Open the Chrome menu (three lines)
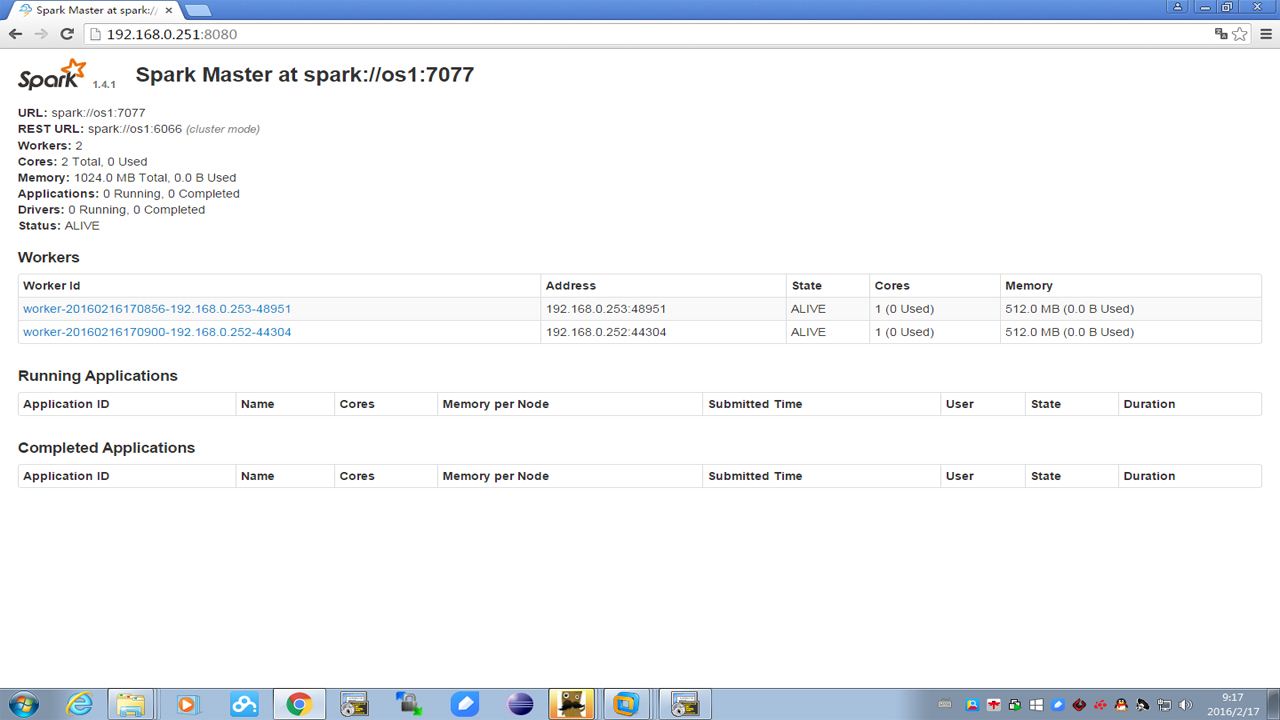This screenshot has width=1280, height=720. (1266, 34)
